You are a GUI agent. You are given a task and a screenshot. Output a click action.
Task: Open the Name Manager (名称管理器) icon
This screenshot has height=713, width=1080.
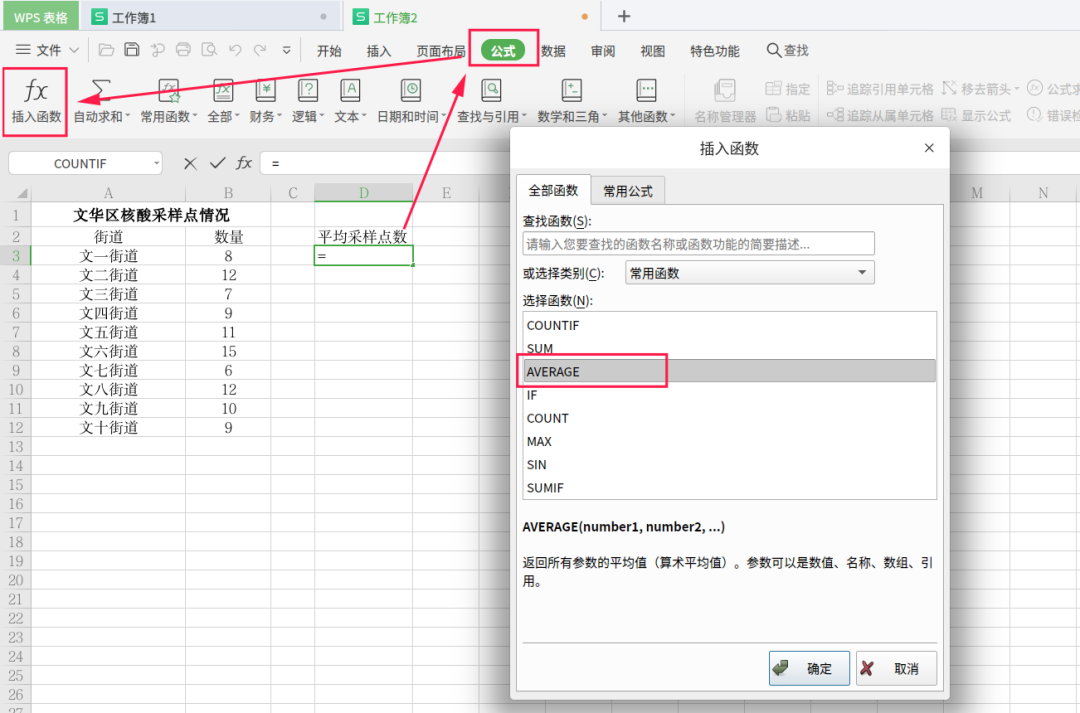pyautogui.click(x=725, y=90)
